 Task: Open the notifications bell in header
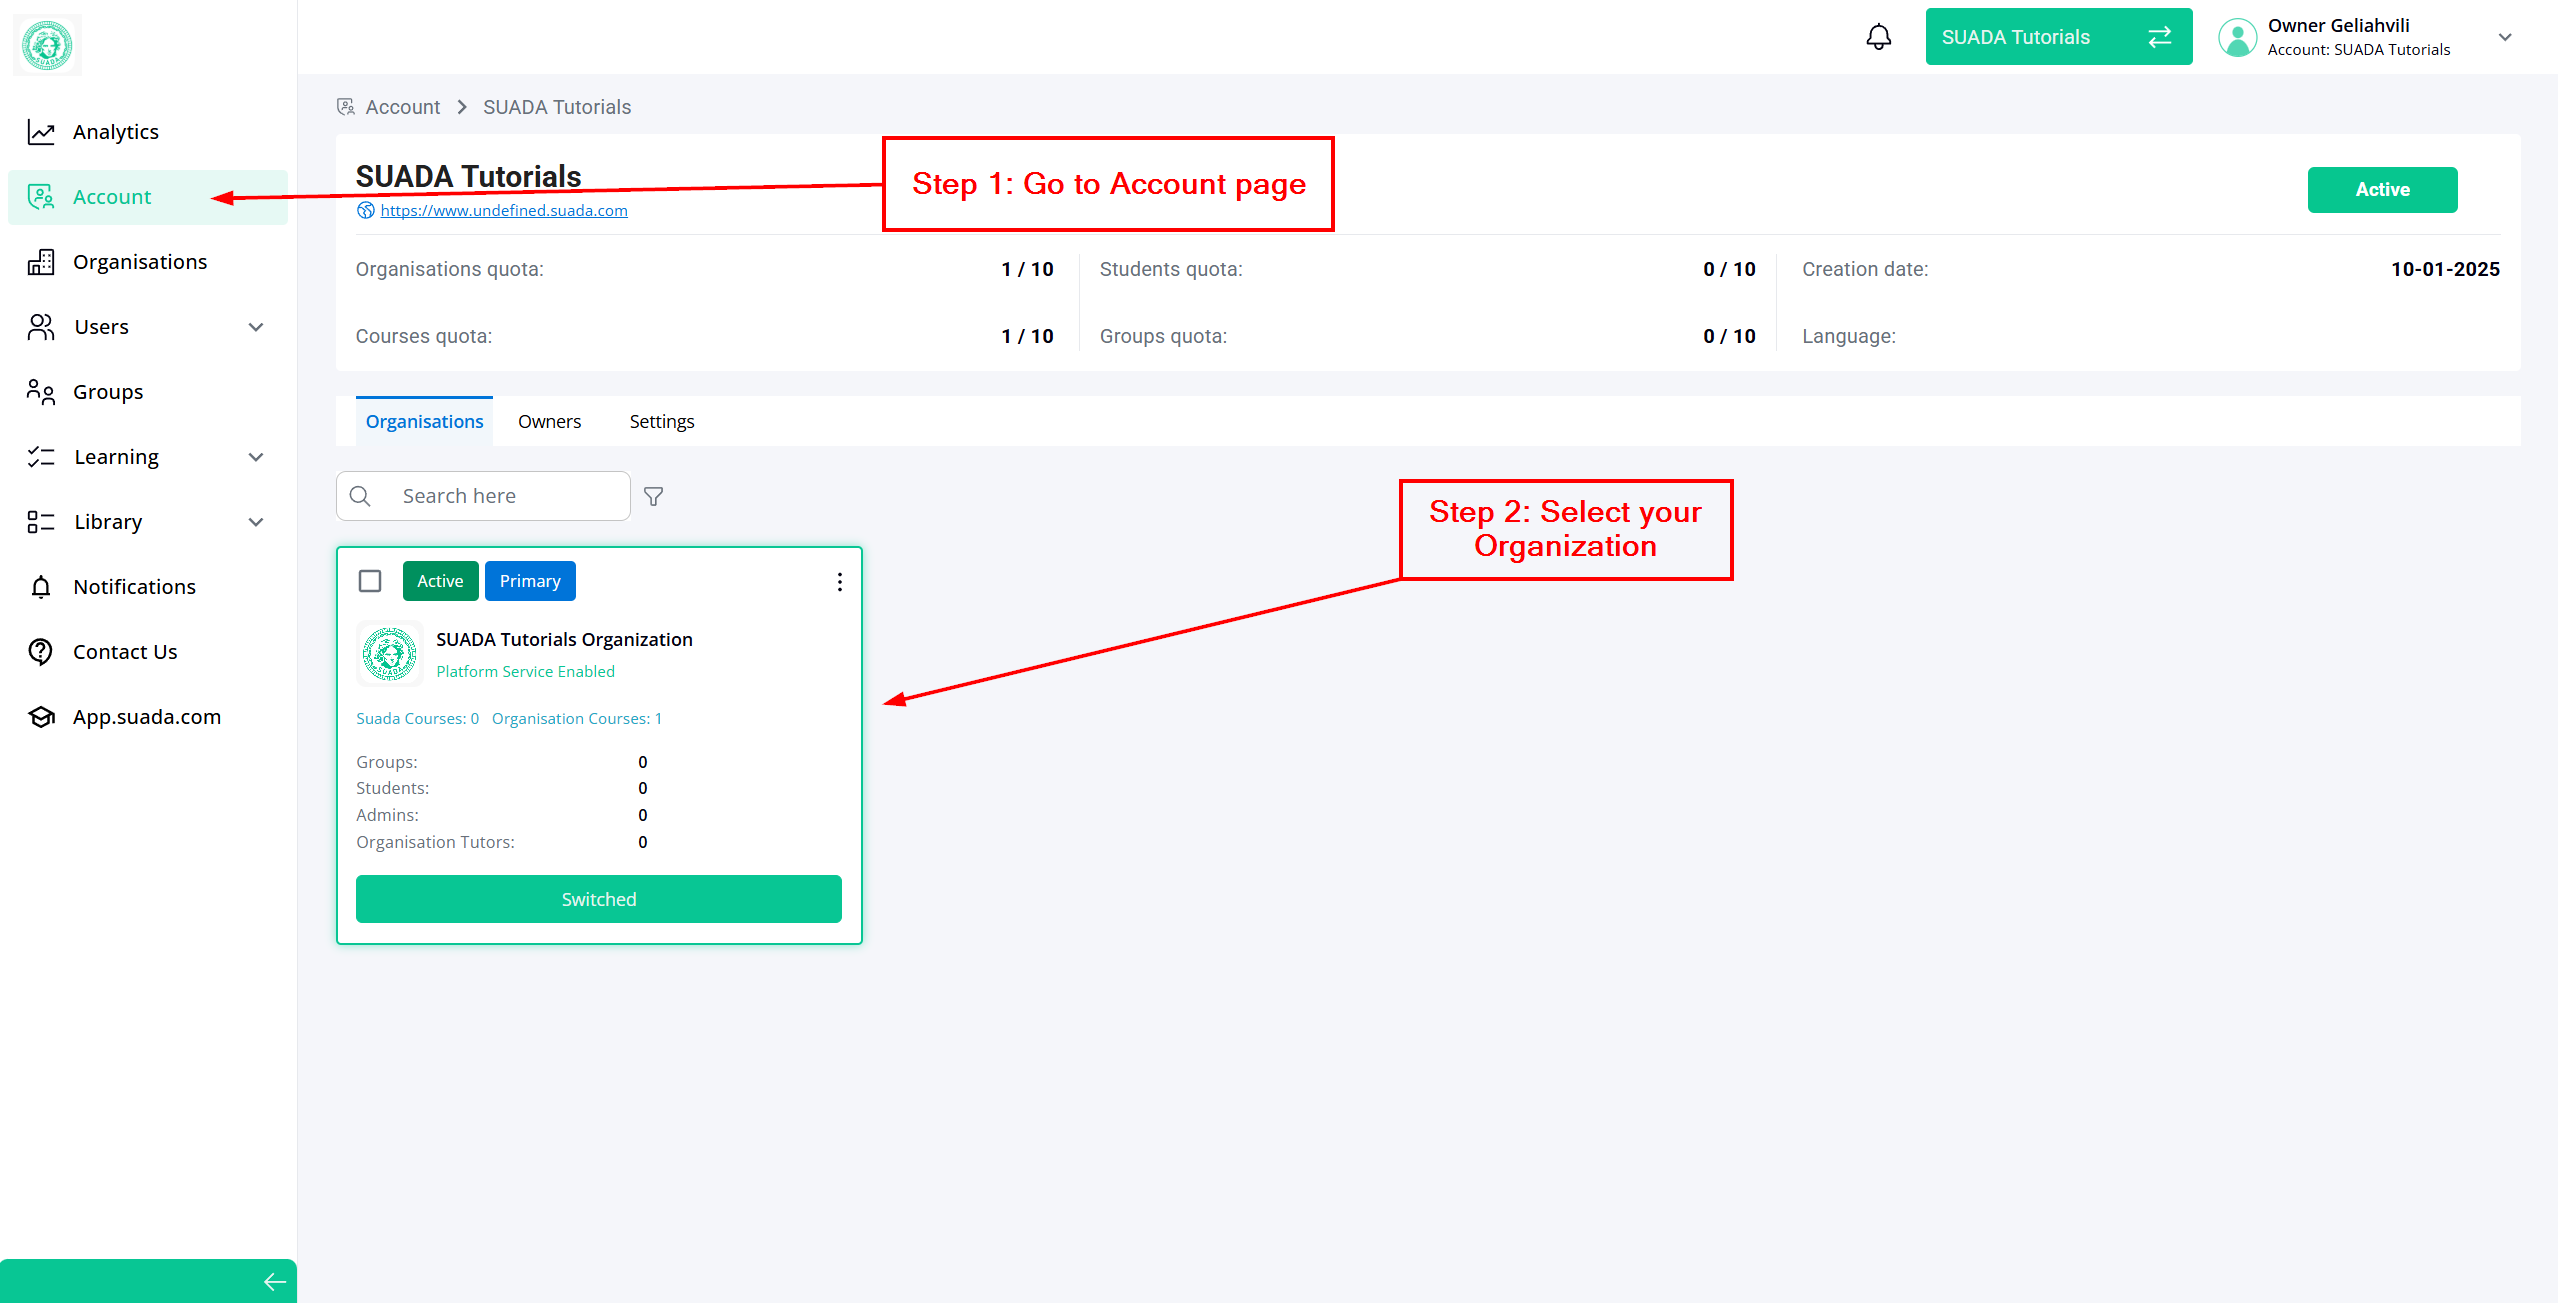pyautogui.click(x=1878, y=37)
